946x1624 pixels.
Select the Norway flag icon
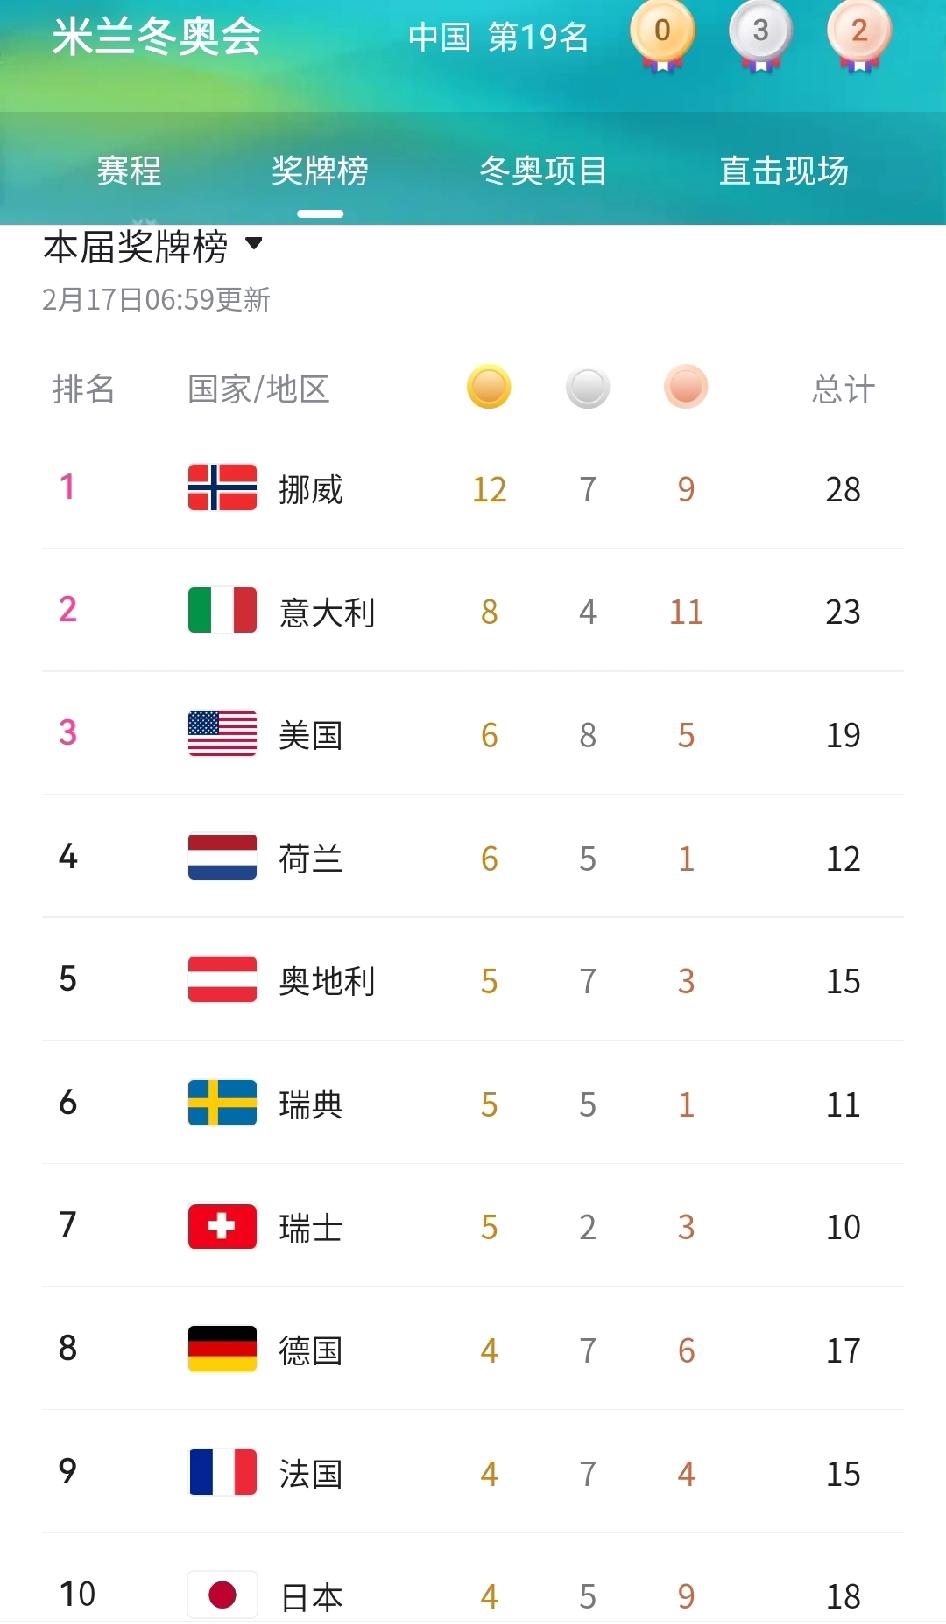coord(222,488)
